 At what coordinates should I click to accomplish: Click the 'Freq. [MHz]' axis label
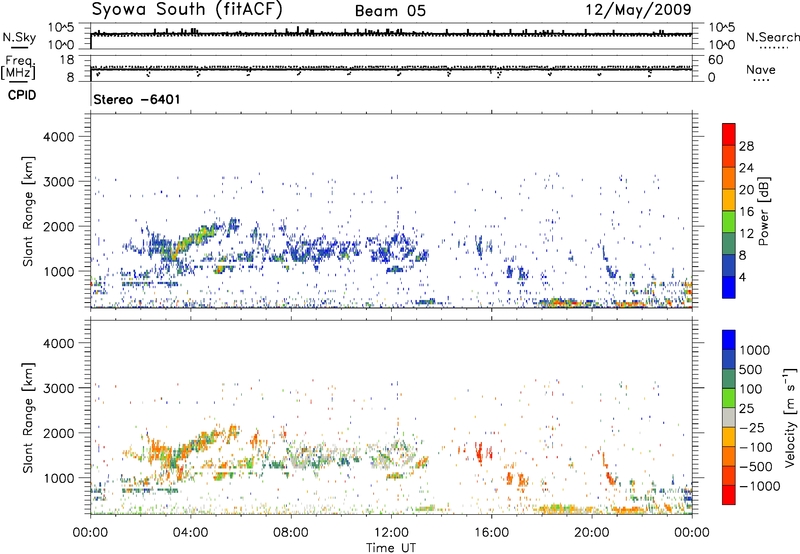coord(19,68)
